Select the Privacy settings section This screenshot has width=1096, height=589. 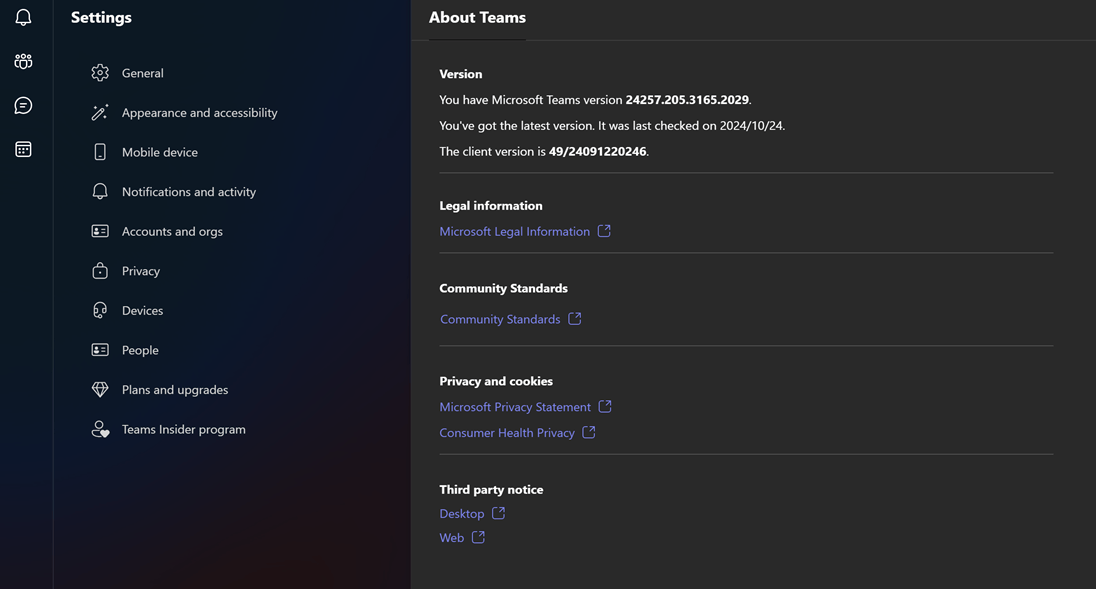(140, 270)
